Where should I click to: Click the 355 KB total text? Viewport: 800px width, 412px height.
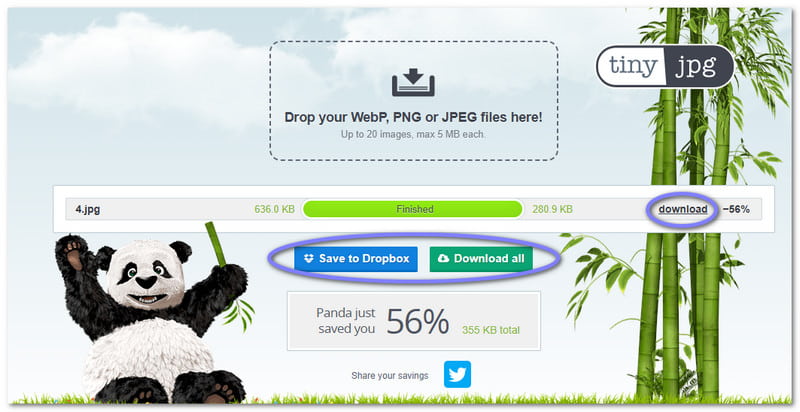[x=491, y=330]
